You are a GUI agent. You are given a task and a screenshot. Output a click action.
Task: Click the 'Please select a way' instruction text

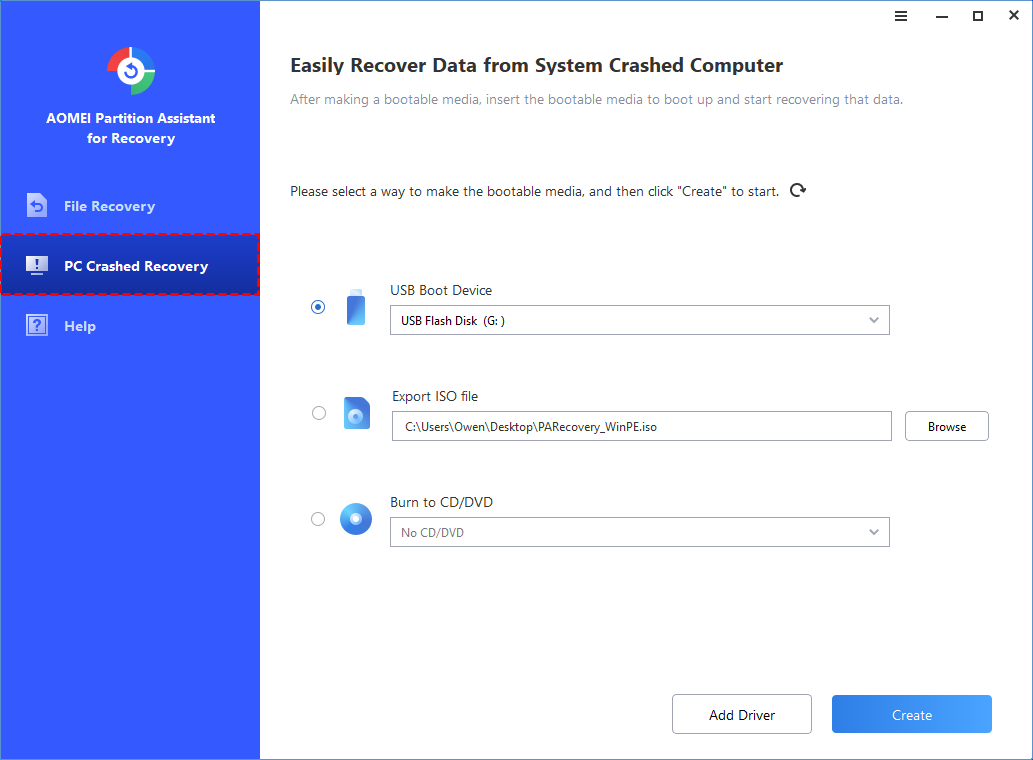click(534, 191)
